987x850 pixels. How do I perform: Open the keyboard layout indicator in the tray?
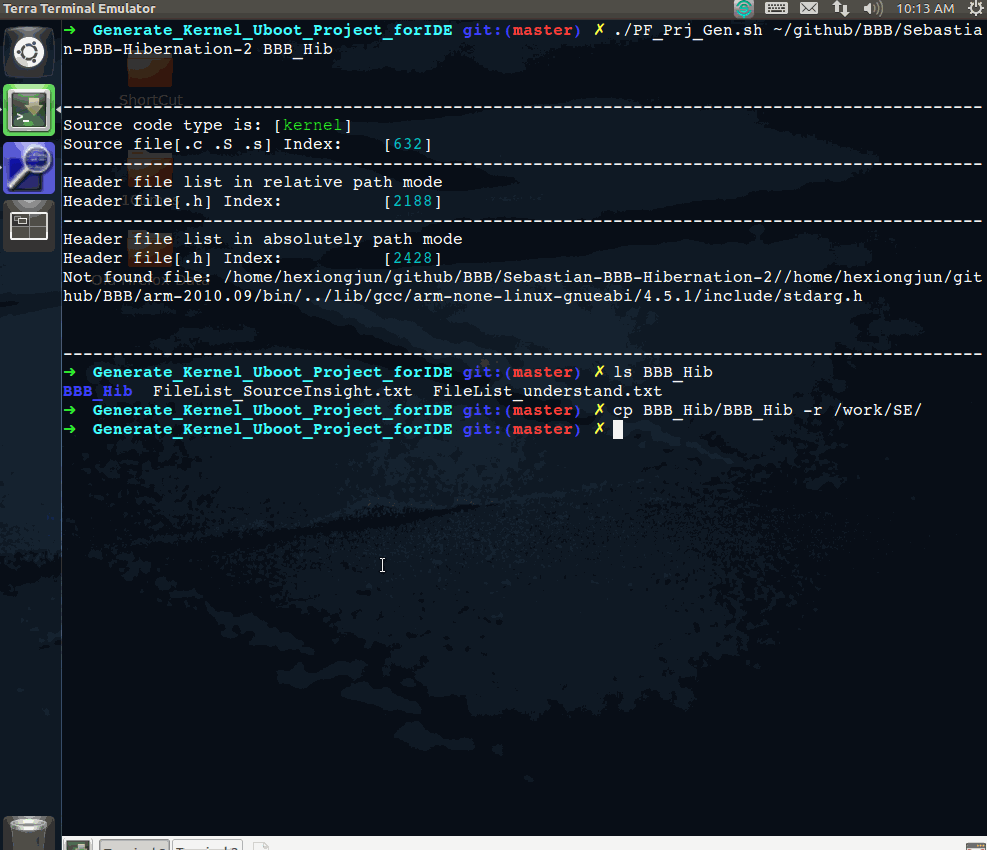coord(778,9)
